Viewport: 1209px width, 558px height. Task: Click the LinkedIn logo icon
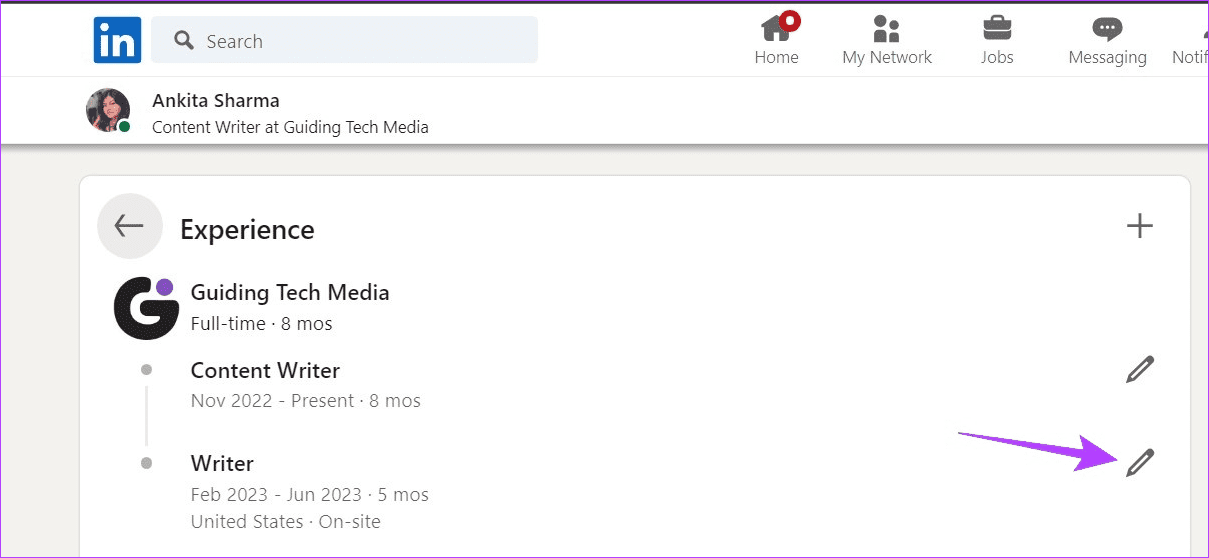click(117, 40)
